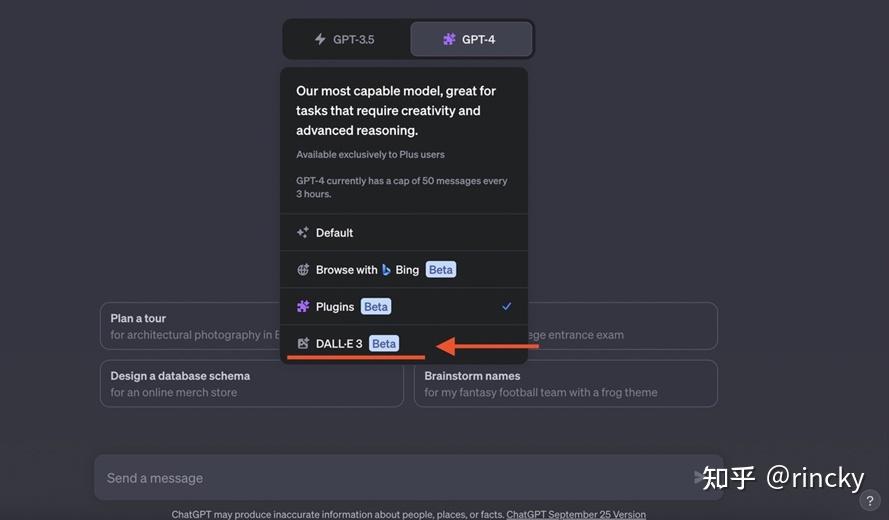Click the send message arrow icon
Viewport: 889px width, 520px height.
coord(700,478)
